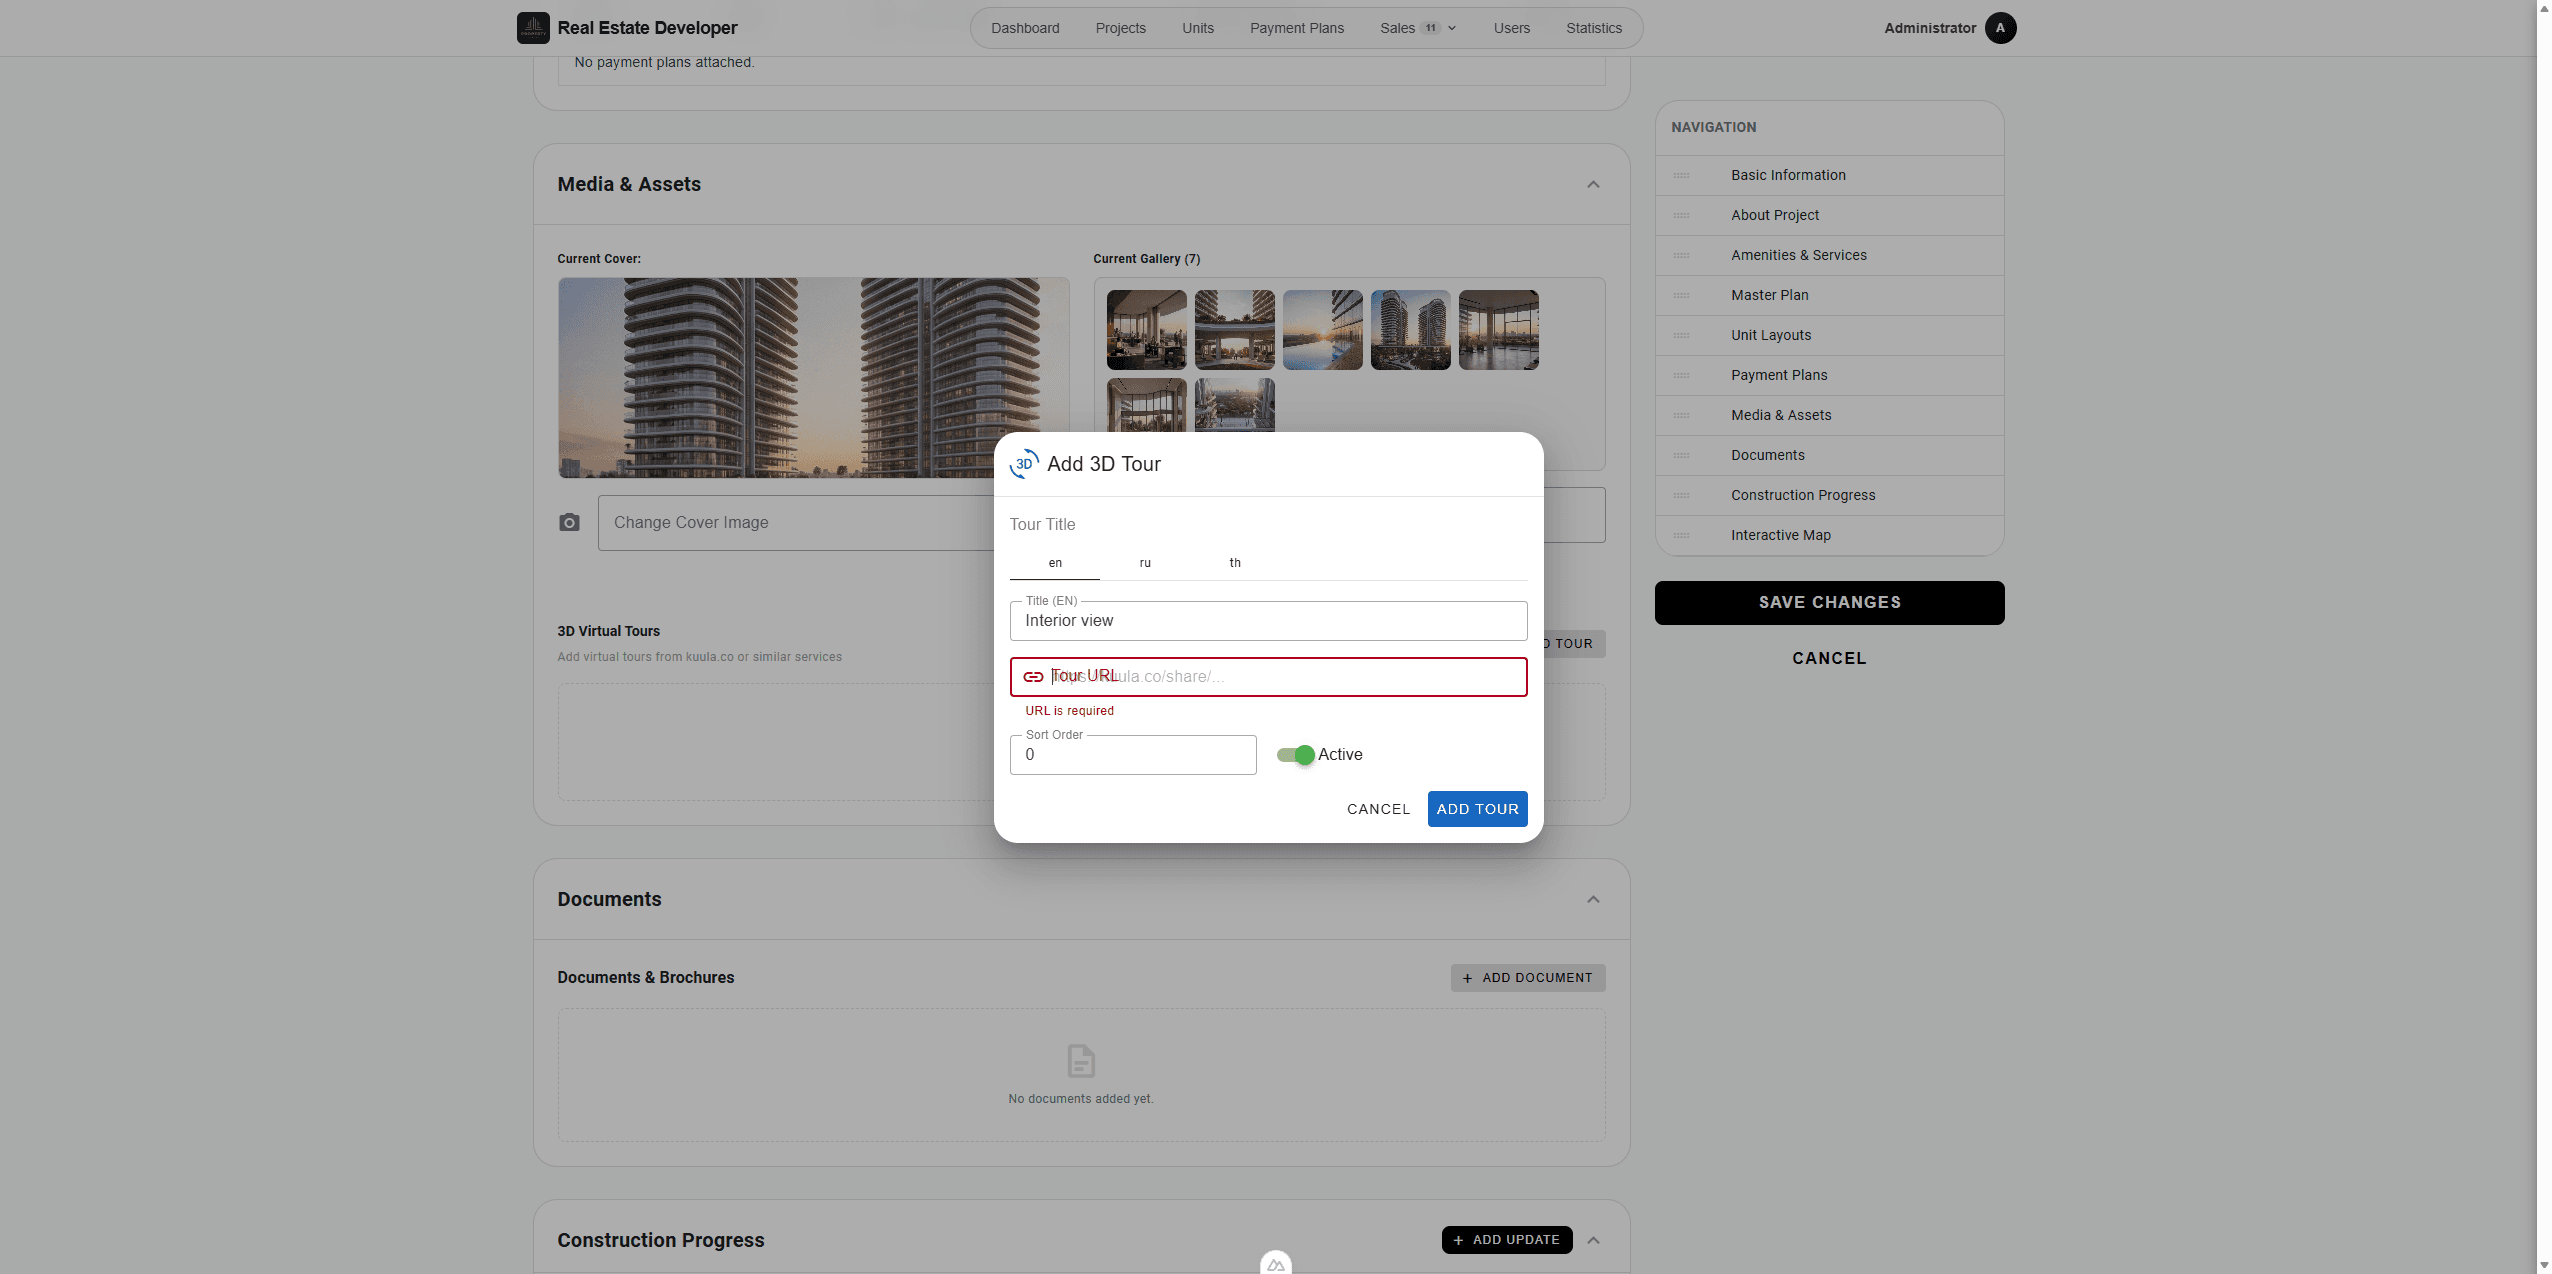Click the drag handle beside Master Plan

(1682, 296)
